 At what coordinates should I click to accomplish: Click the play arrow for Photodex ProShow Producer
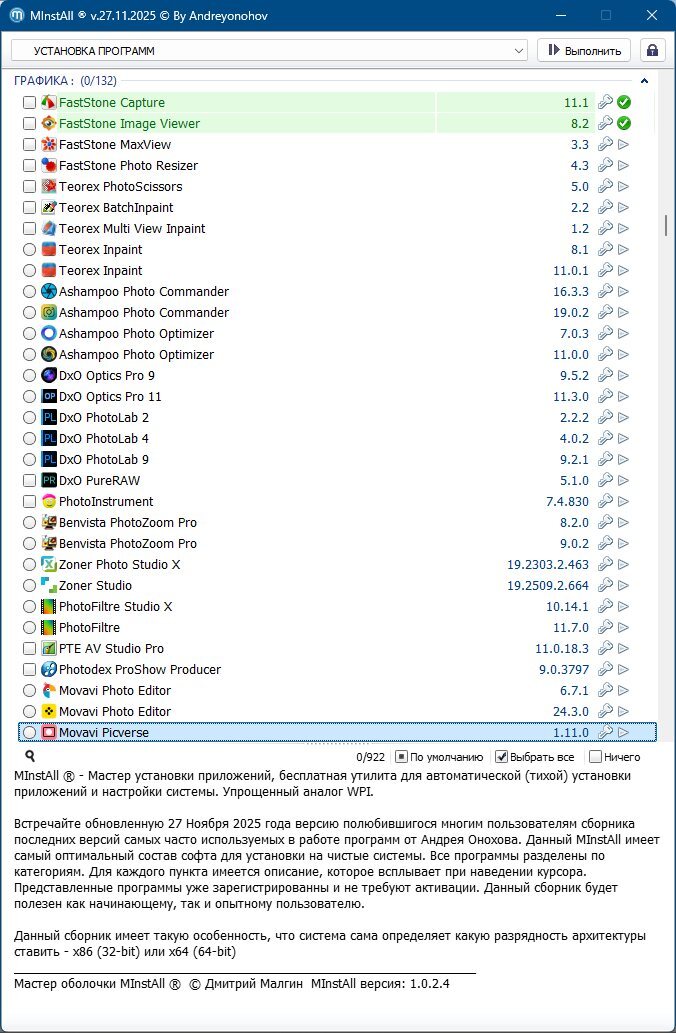624,670
